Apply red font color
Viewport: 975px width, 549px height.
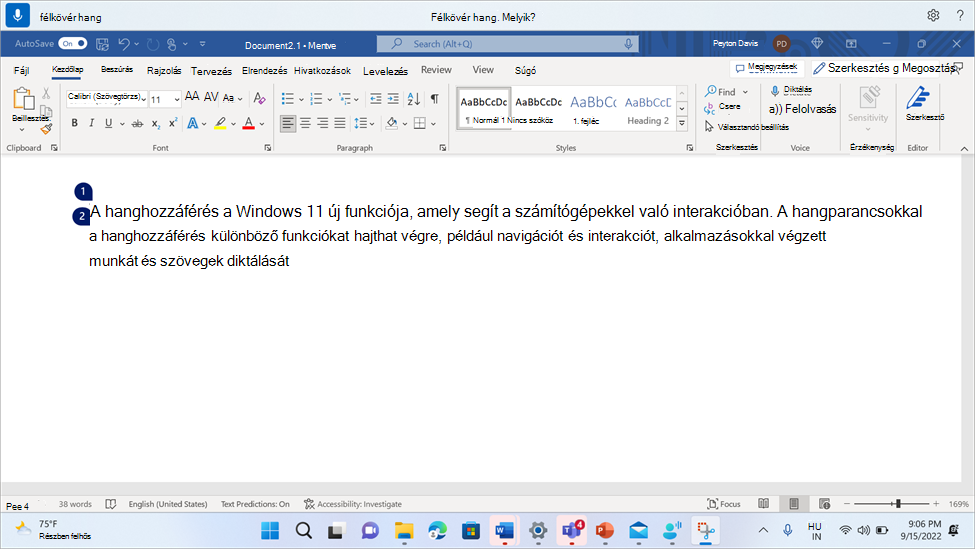pos(249,123)
